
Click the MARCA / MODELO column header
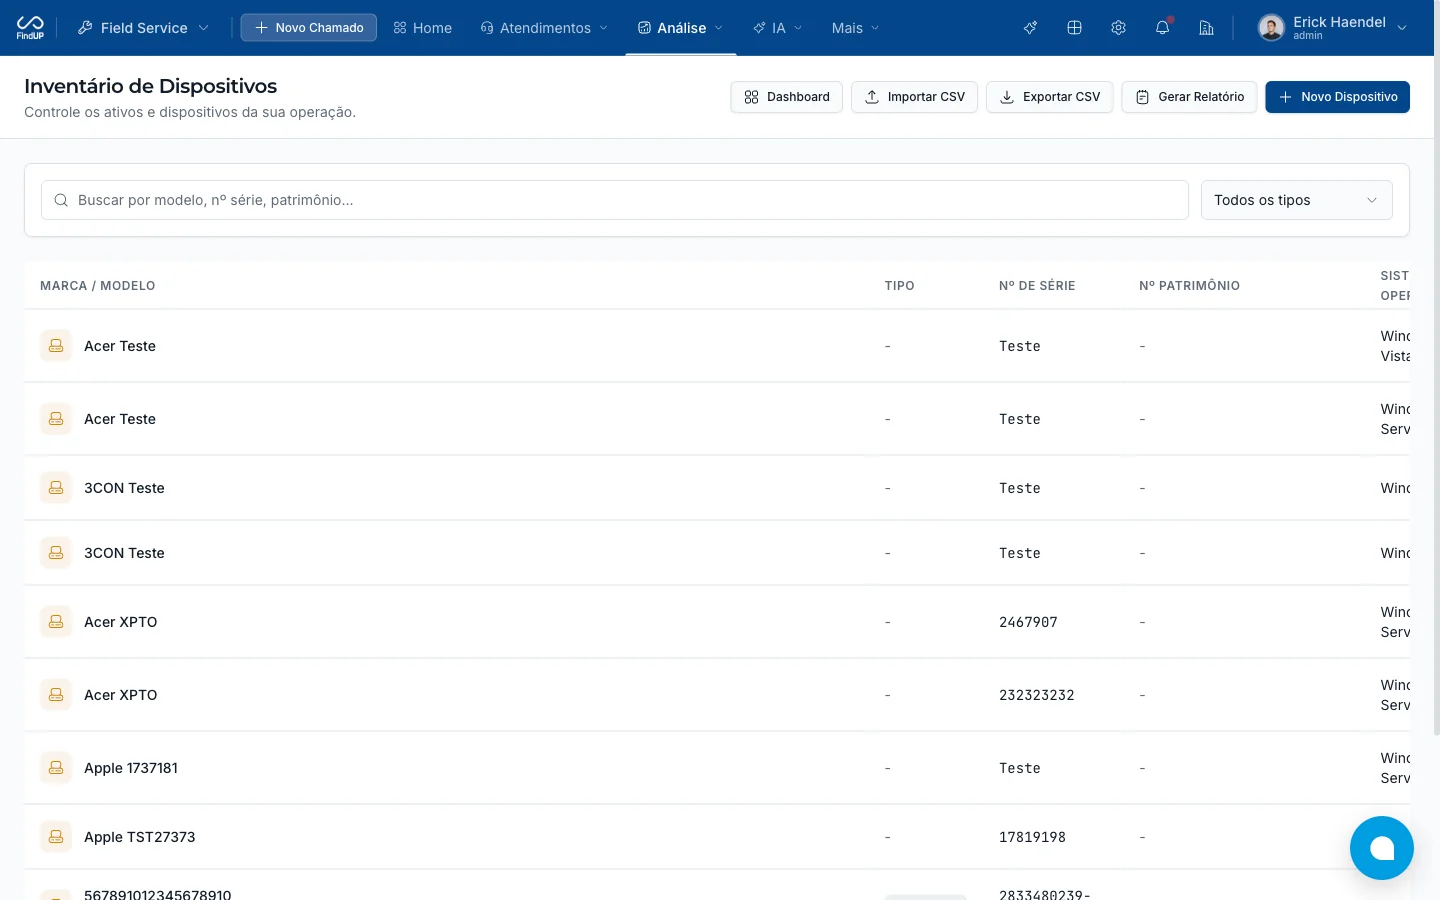click(x=98, y=286)
